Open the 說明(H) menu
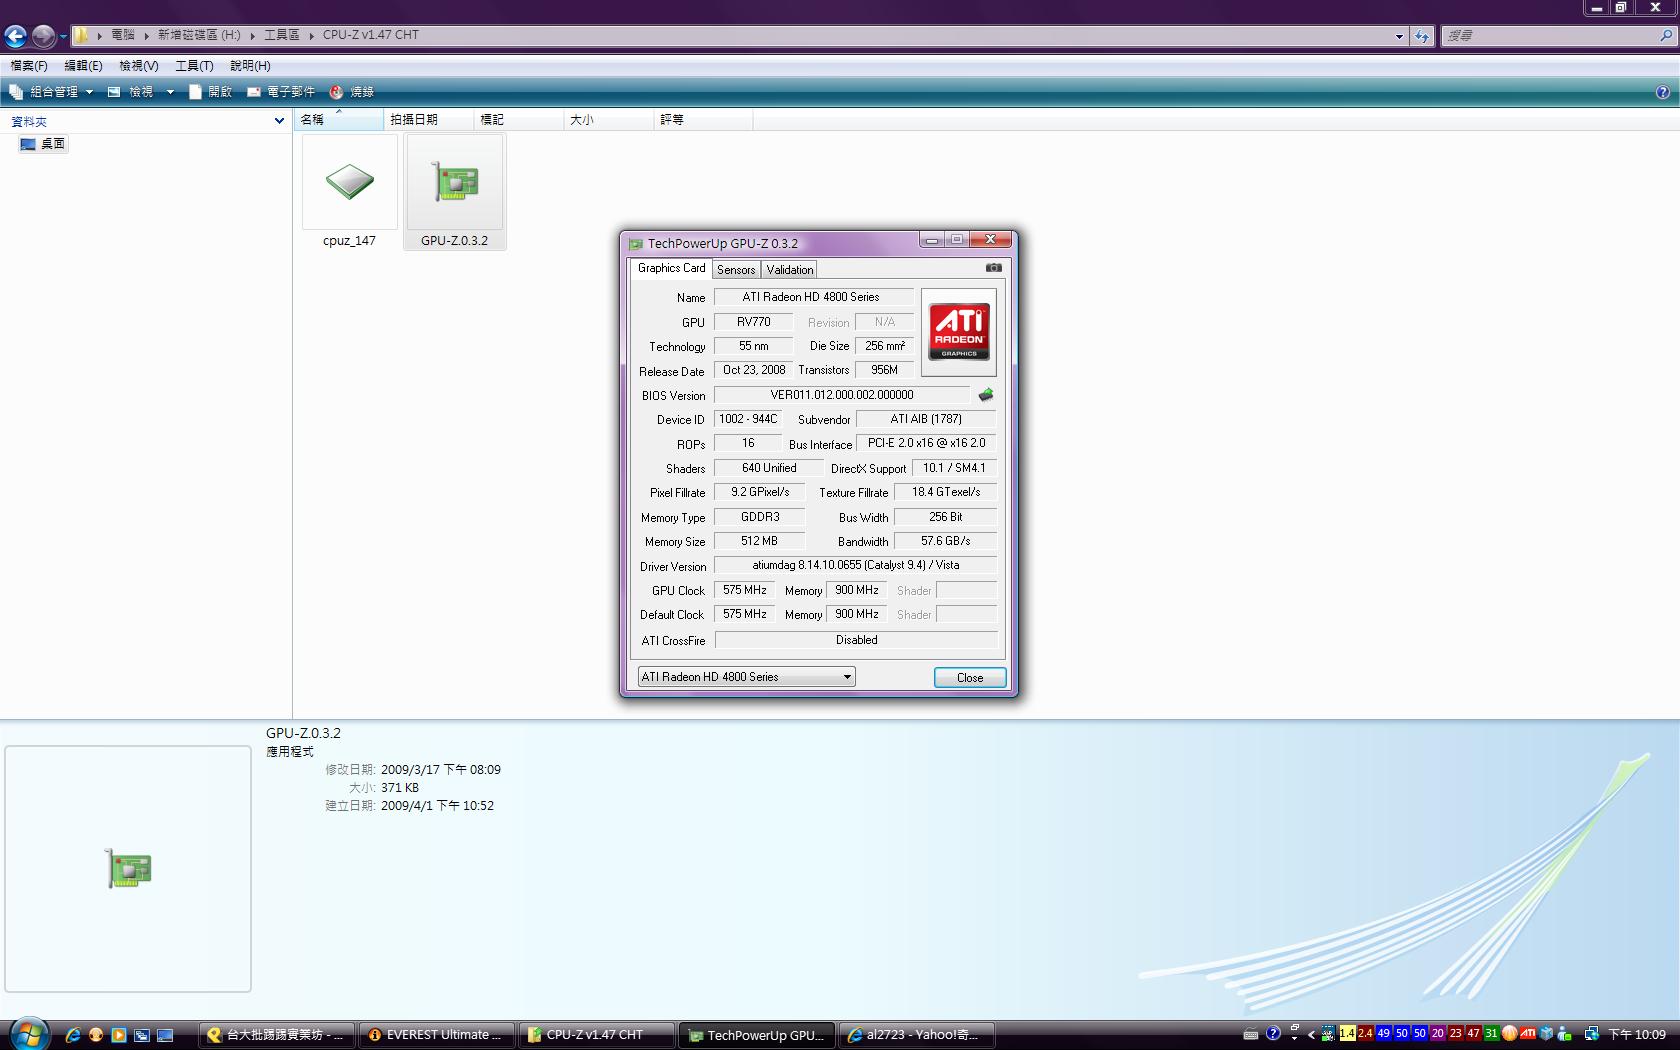Screen dimensions: 1680x1050 pyautogui.click(x=250, y=66)
